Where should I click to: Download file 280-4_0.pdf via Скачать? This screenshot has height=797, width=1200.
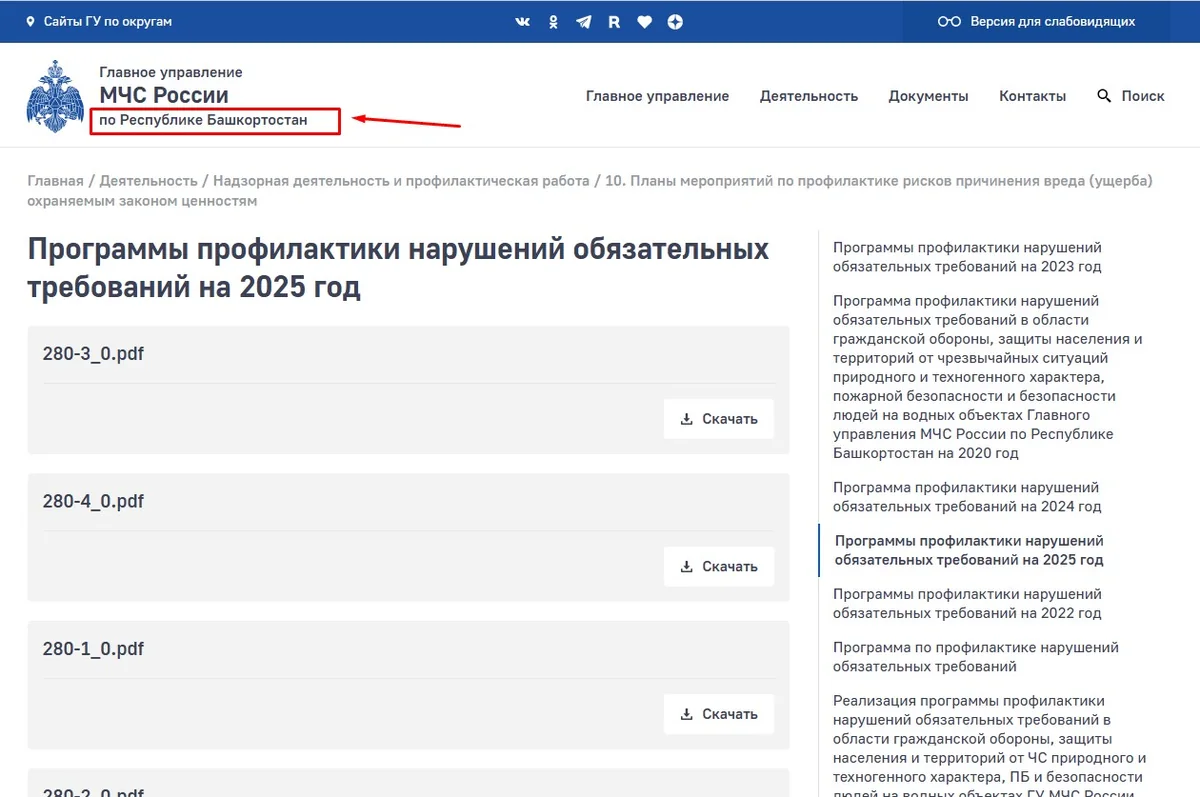[x=719, y=566]
